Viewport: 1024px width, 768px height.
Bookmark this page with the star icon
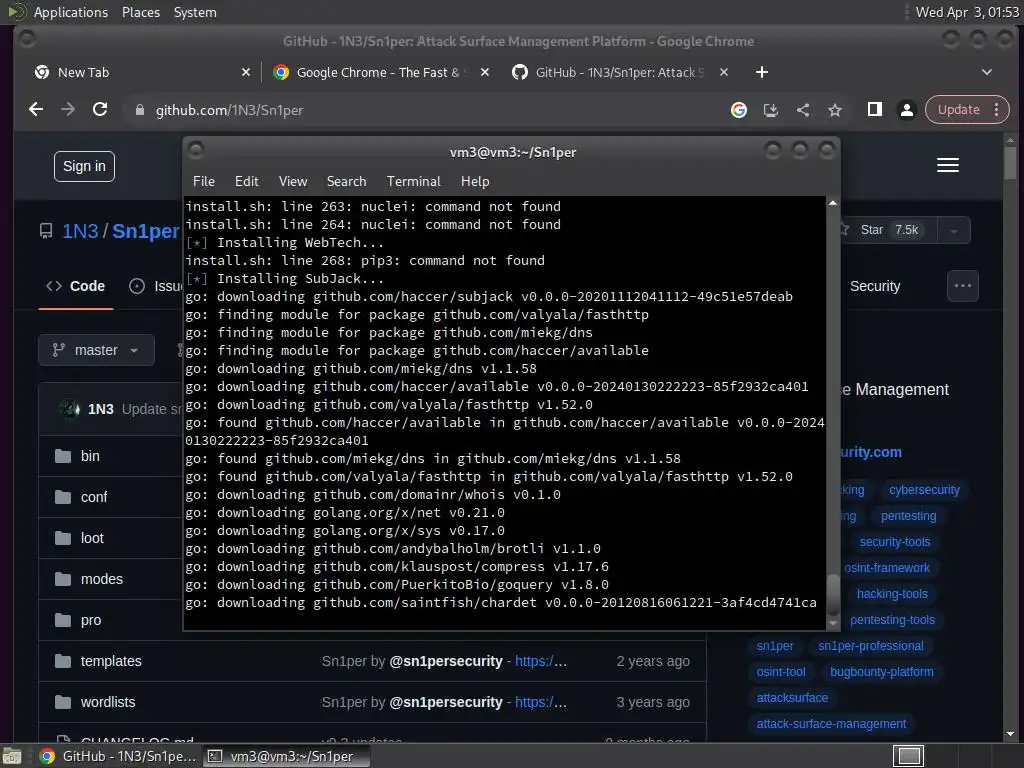tap(835, 110)
